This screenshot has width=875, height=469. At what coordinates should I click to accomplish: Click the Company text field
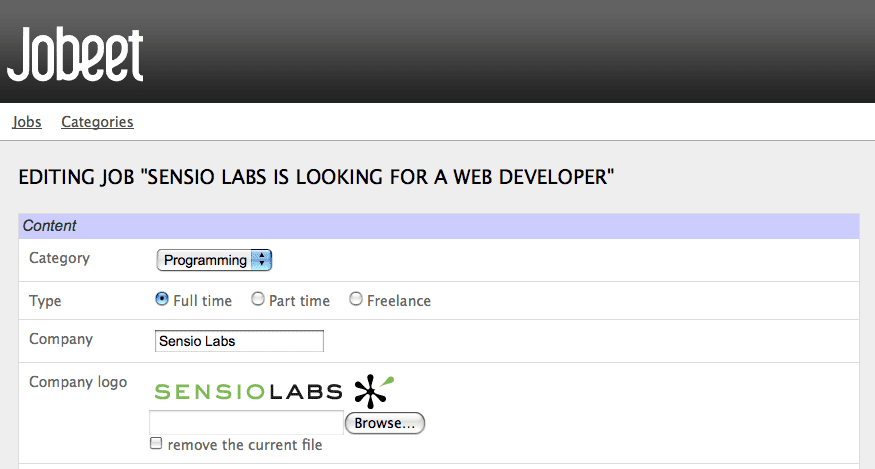click(x=239, y=341)
